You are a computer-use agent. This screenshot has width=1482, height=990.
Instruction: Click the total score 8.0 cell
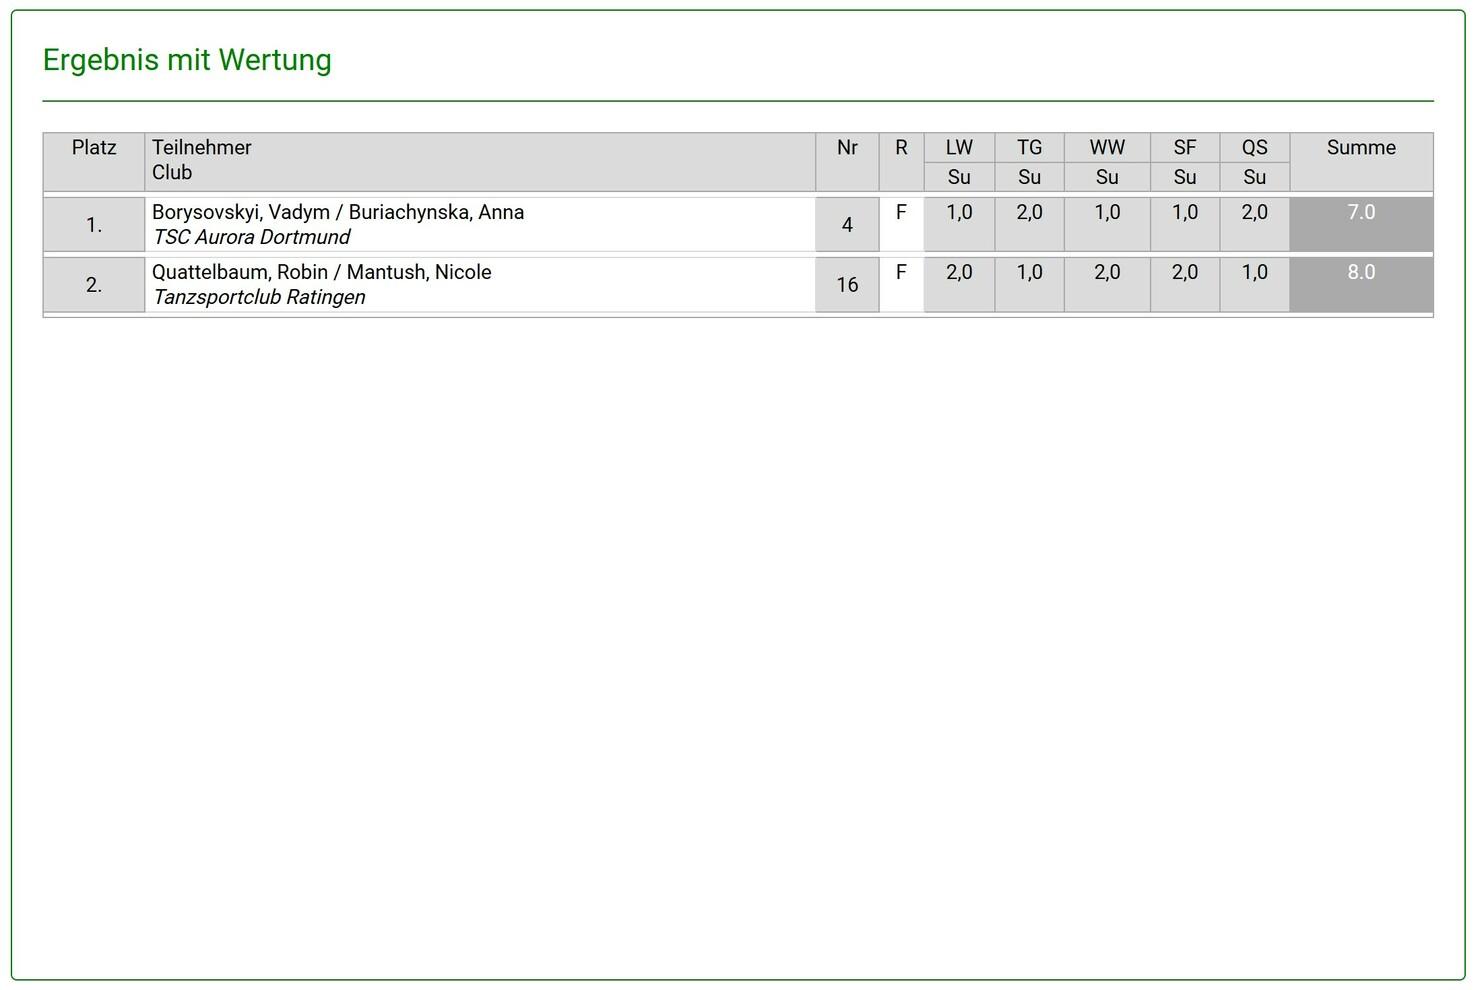(x=1361, y=283)
